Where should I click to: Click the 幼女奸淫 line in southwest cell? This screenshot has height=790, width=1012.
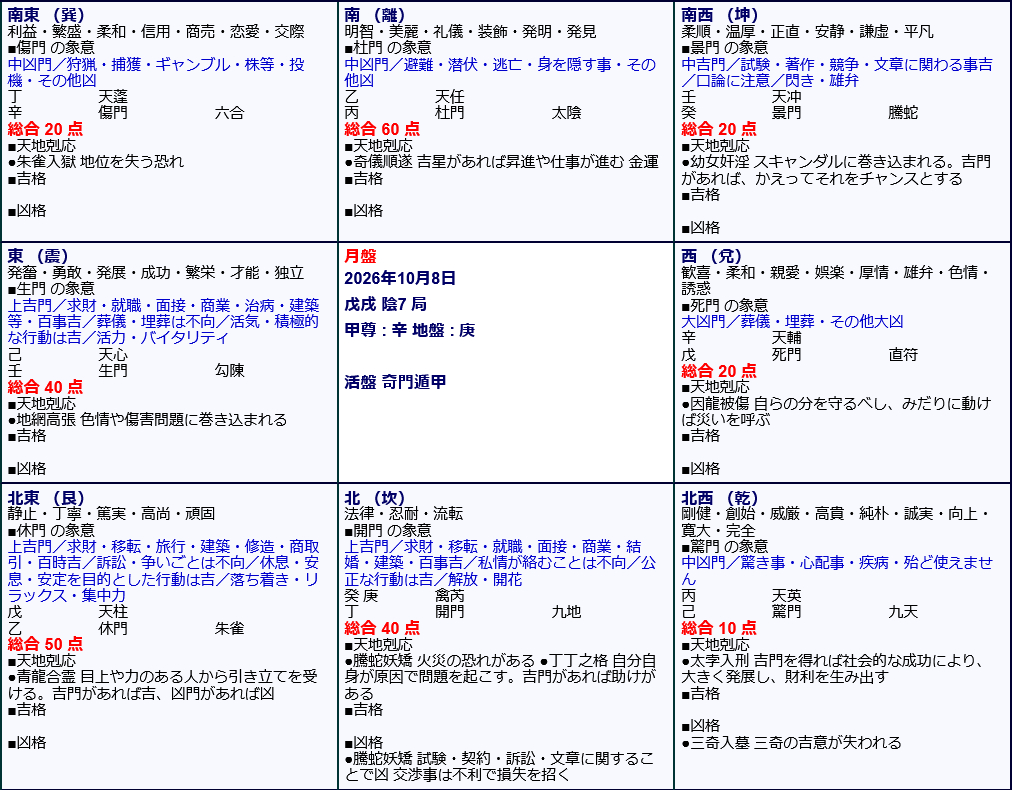click(x=836, y=170)
